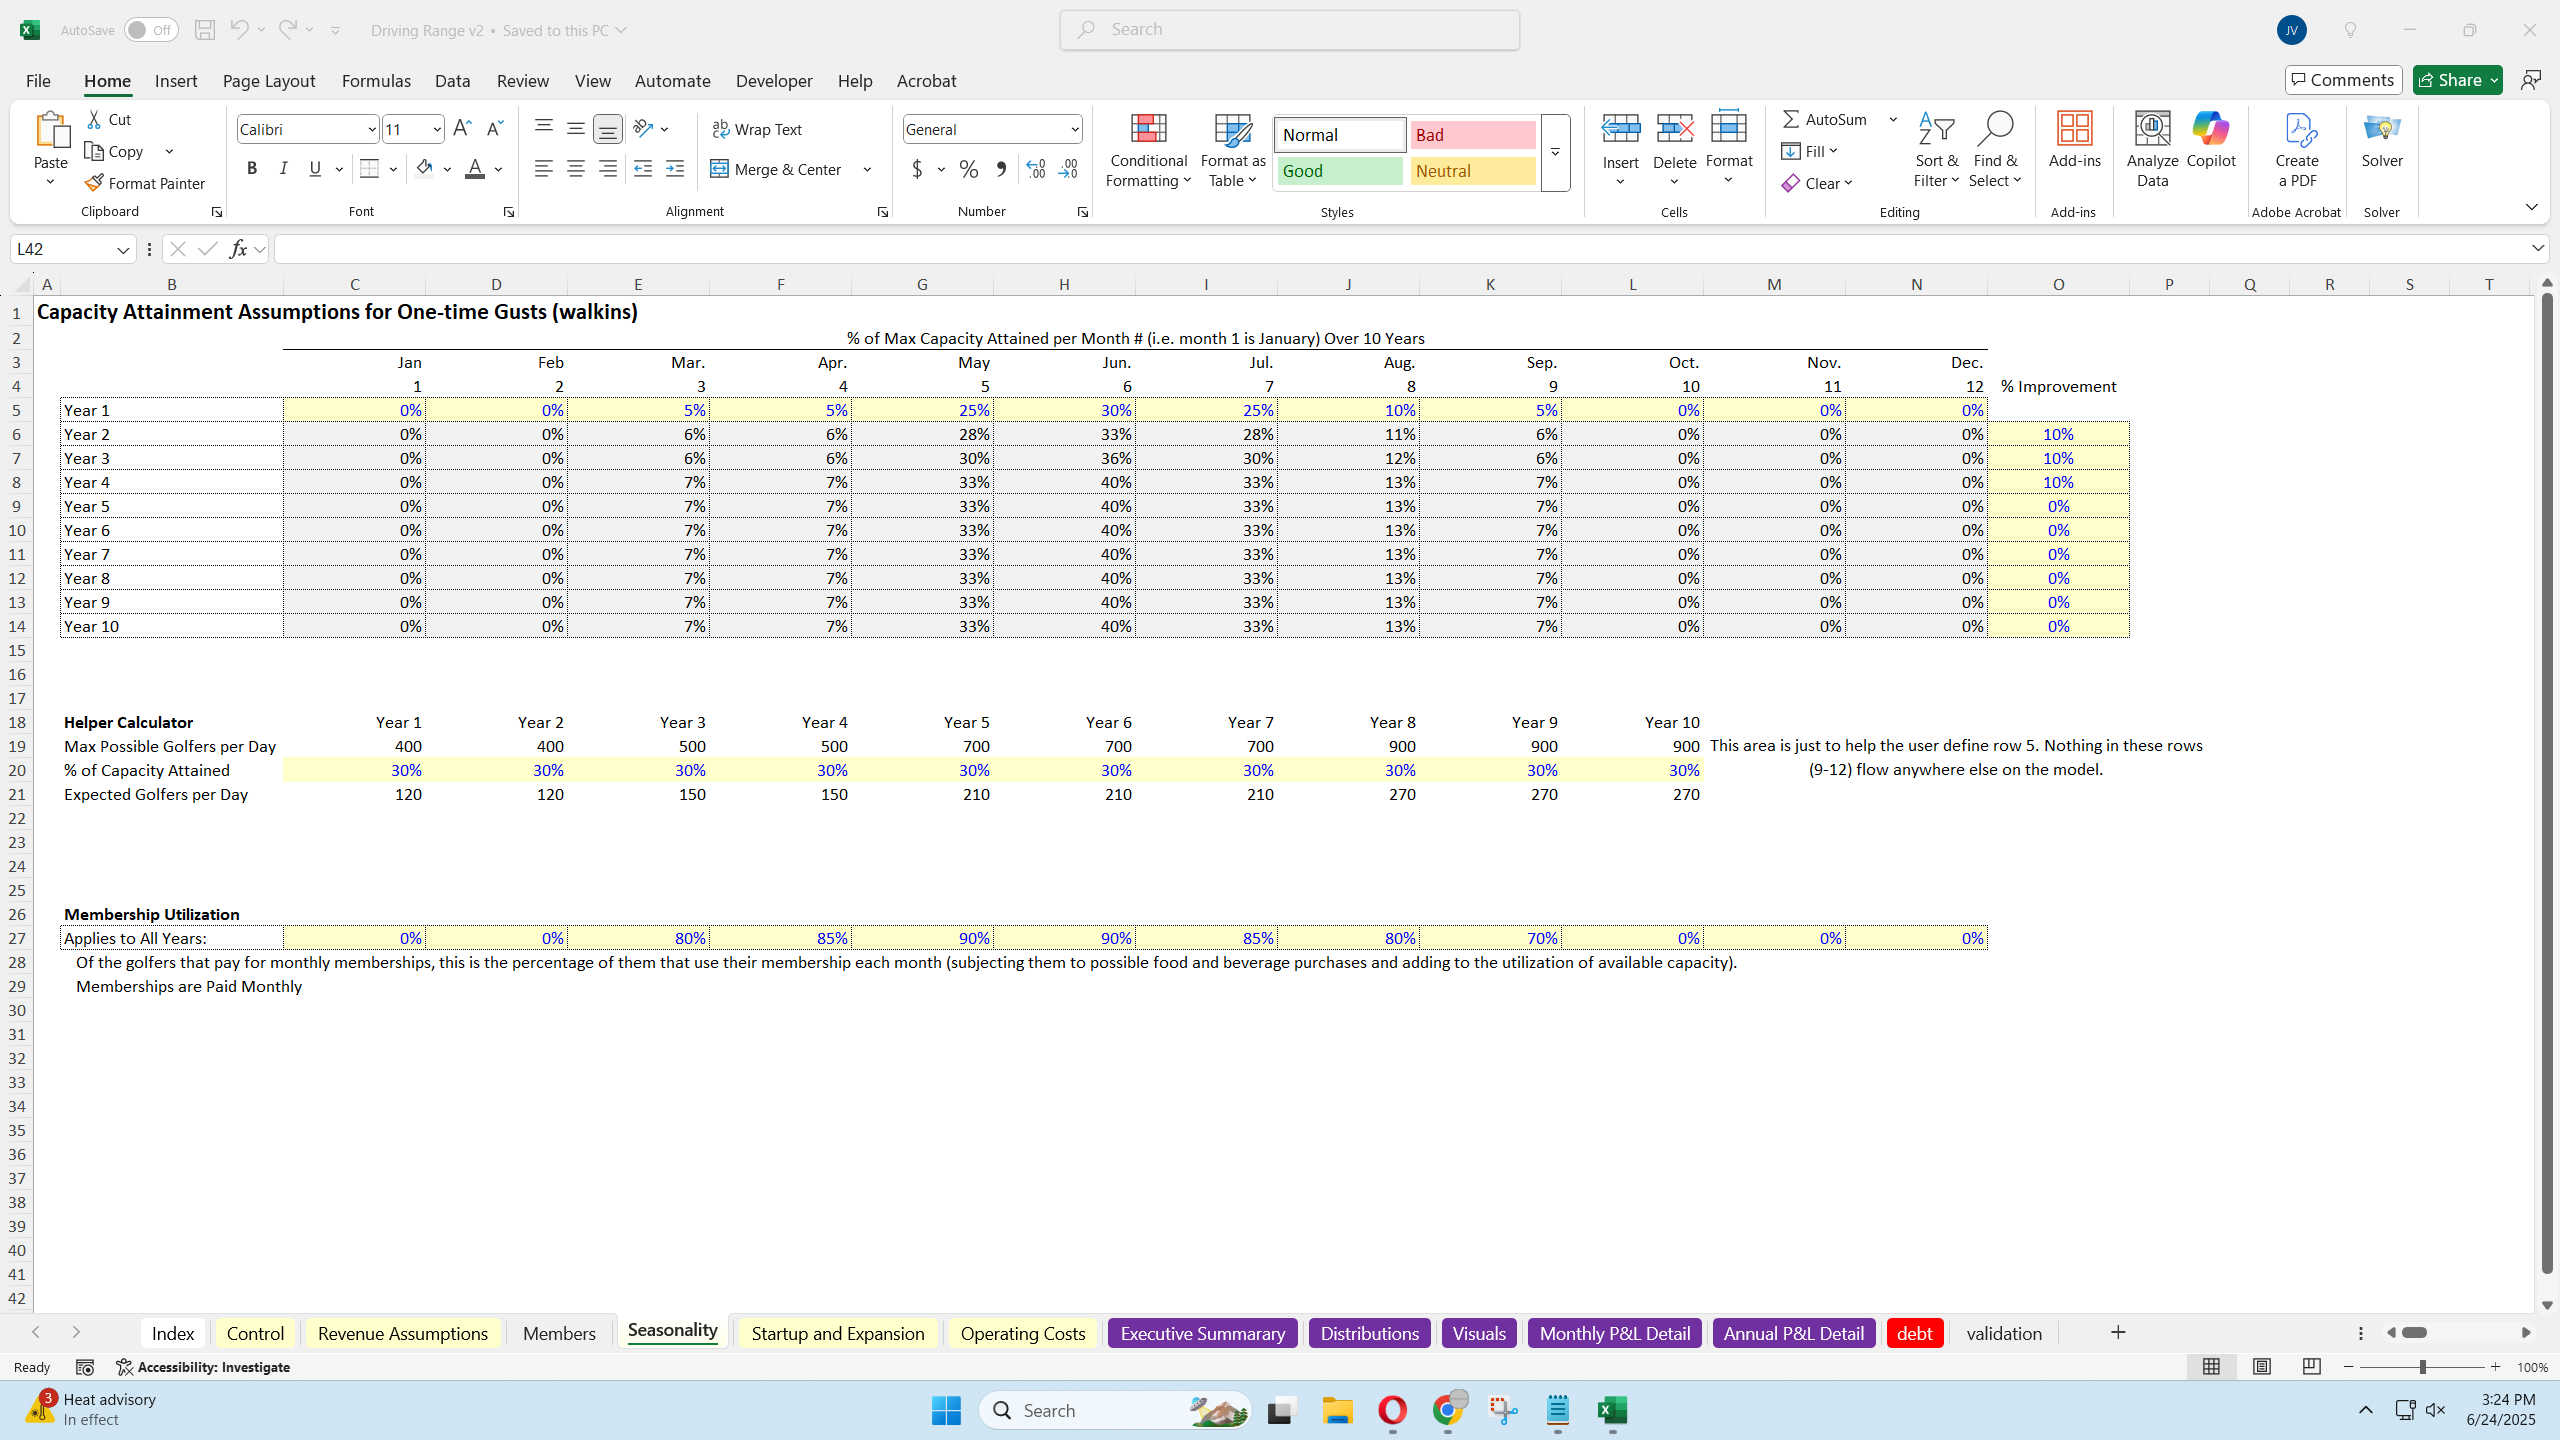2560x1440 pixels.
Task: Open the font size dropdown
Action: click(x=435, y=129)
